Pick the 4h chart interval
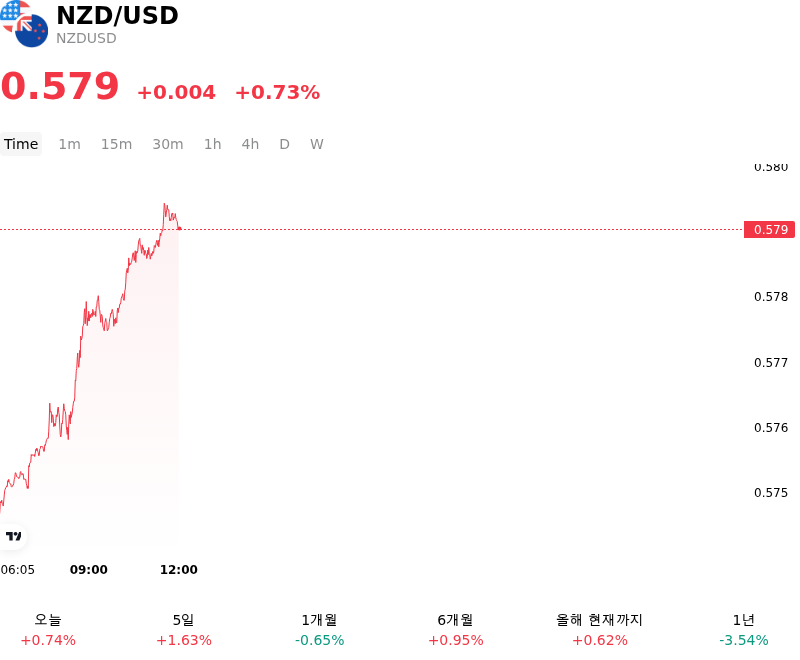 251,144
